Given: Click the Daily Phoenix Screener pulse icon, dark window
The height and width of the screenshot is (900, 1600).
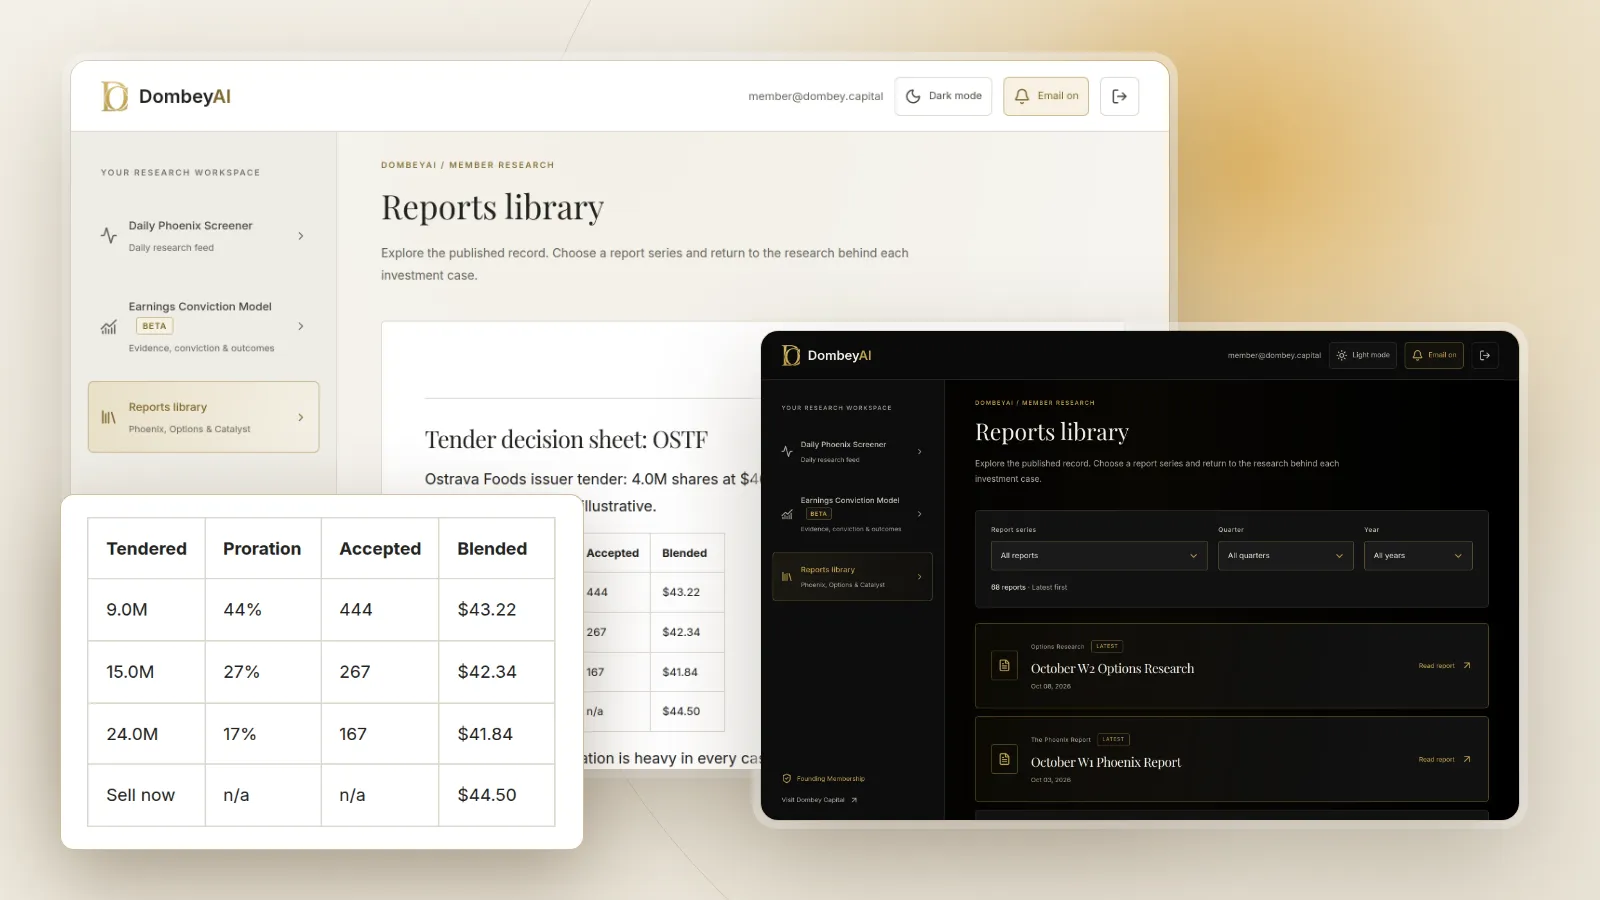Looking at the screenshot, I should 787,452.
